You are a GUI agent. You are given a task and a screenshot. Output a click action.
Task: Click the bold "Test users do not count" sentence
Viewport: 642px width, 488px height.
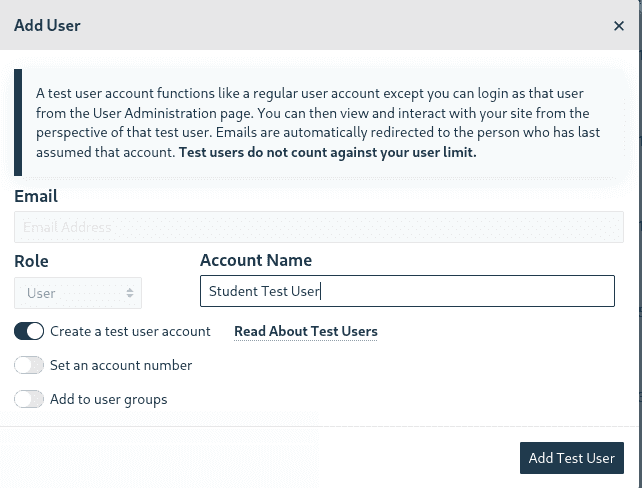pos(327,153)
